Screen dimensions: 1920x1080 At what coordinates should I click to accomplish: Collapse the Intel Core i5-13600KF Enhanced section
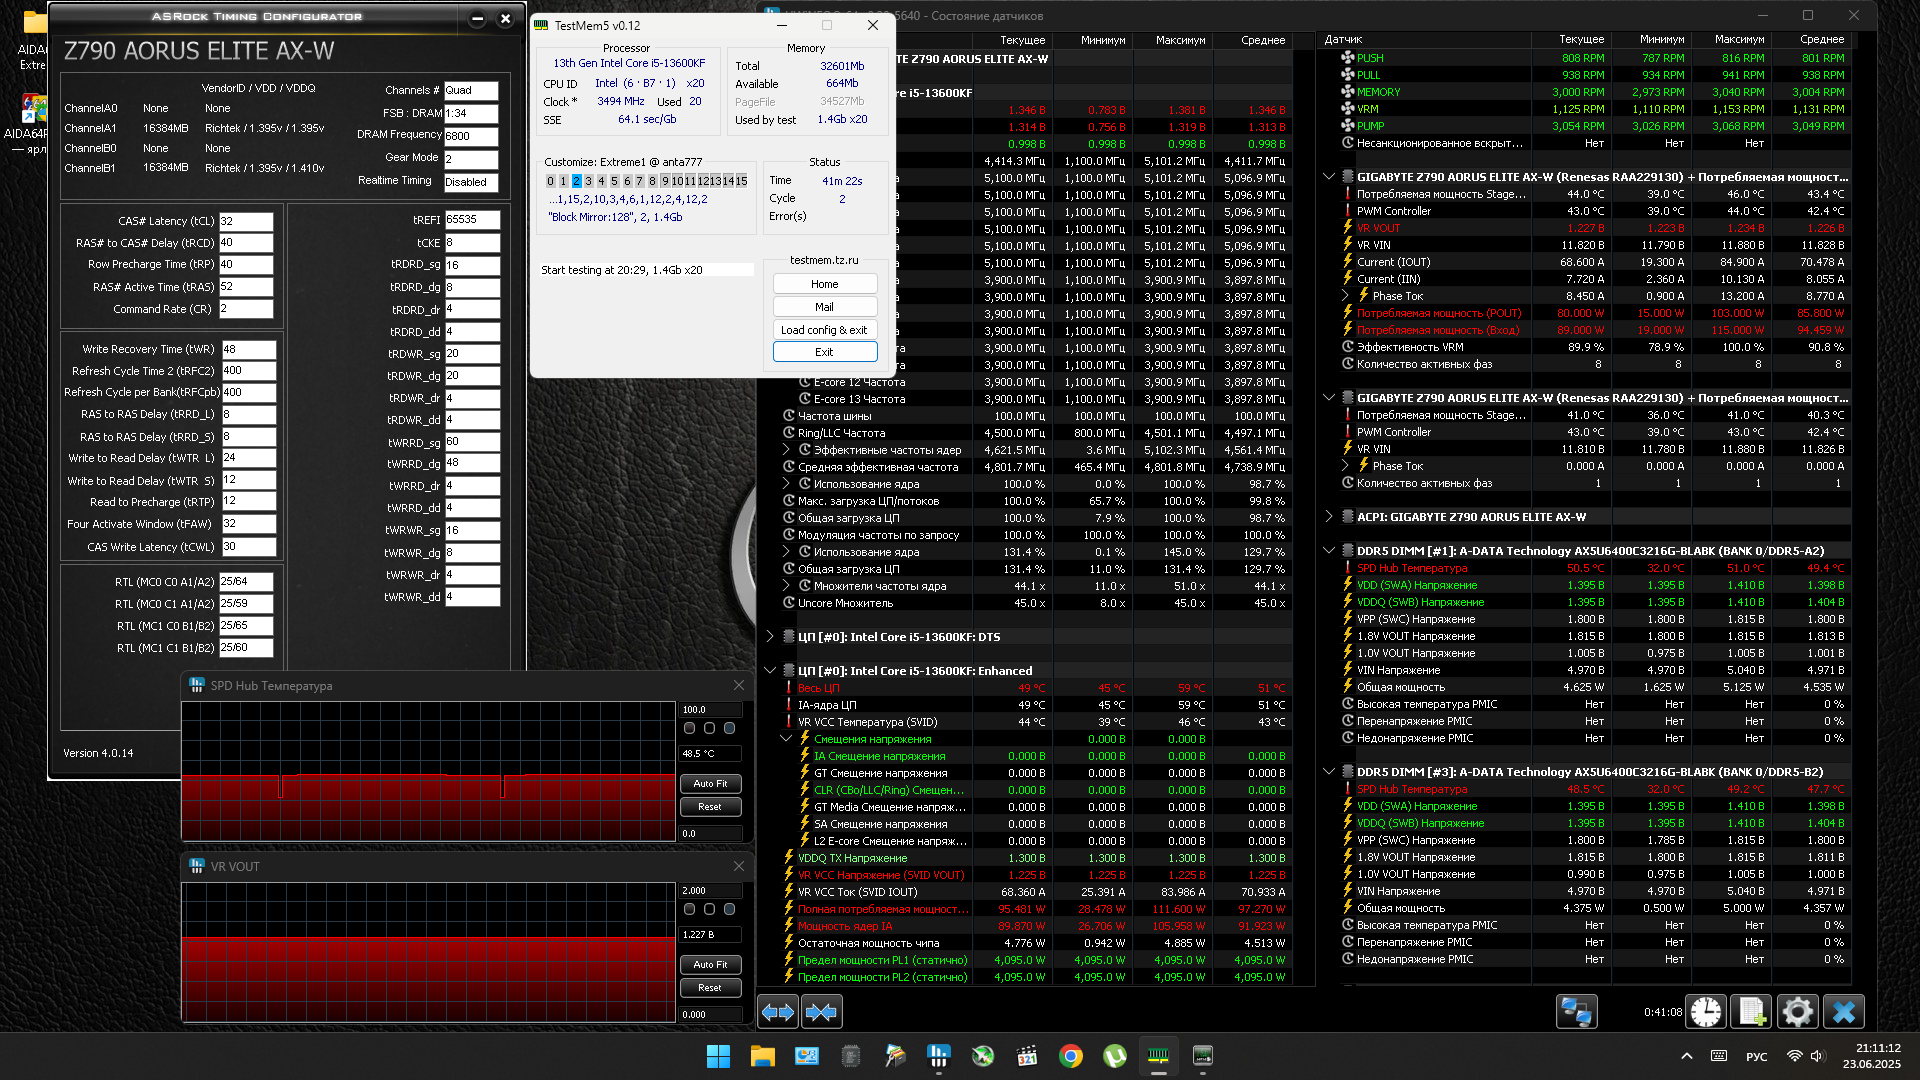pos(769,671)
